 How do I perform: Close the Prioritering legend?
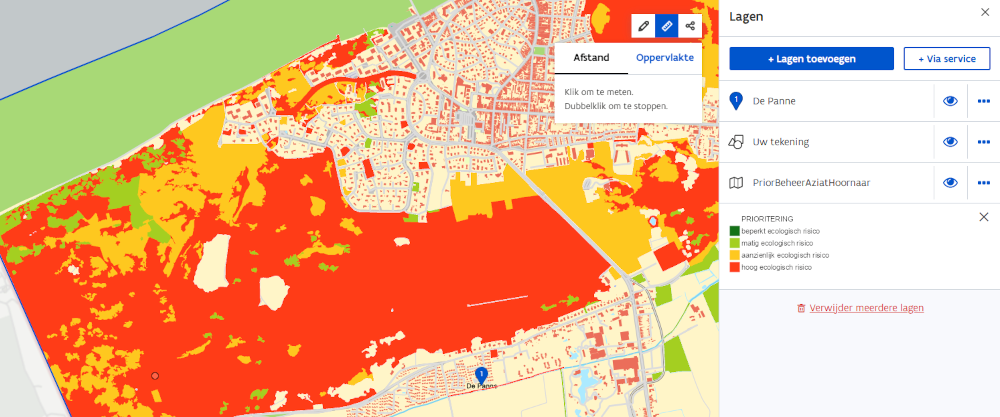click(983, 217)
